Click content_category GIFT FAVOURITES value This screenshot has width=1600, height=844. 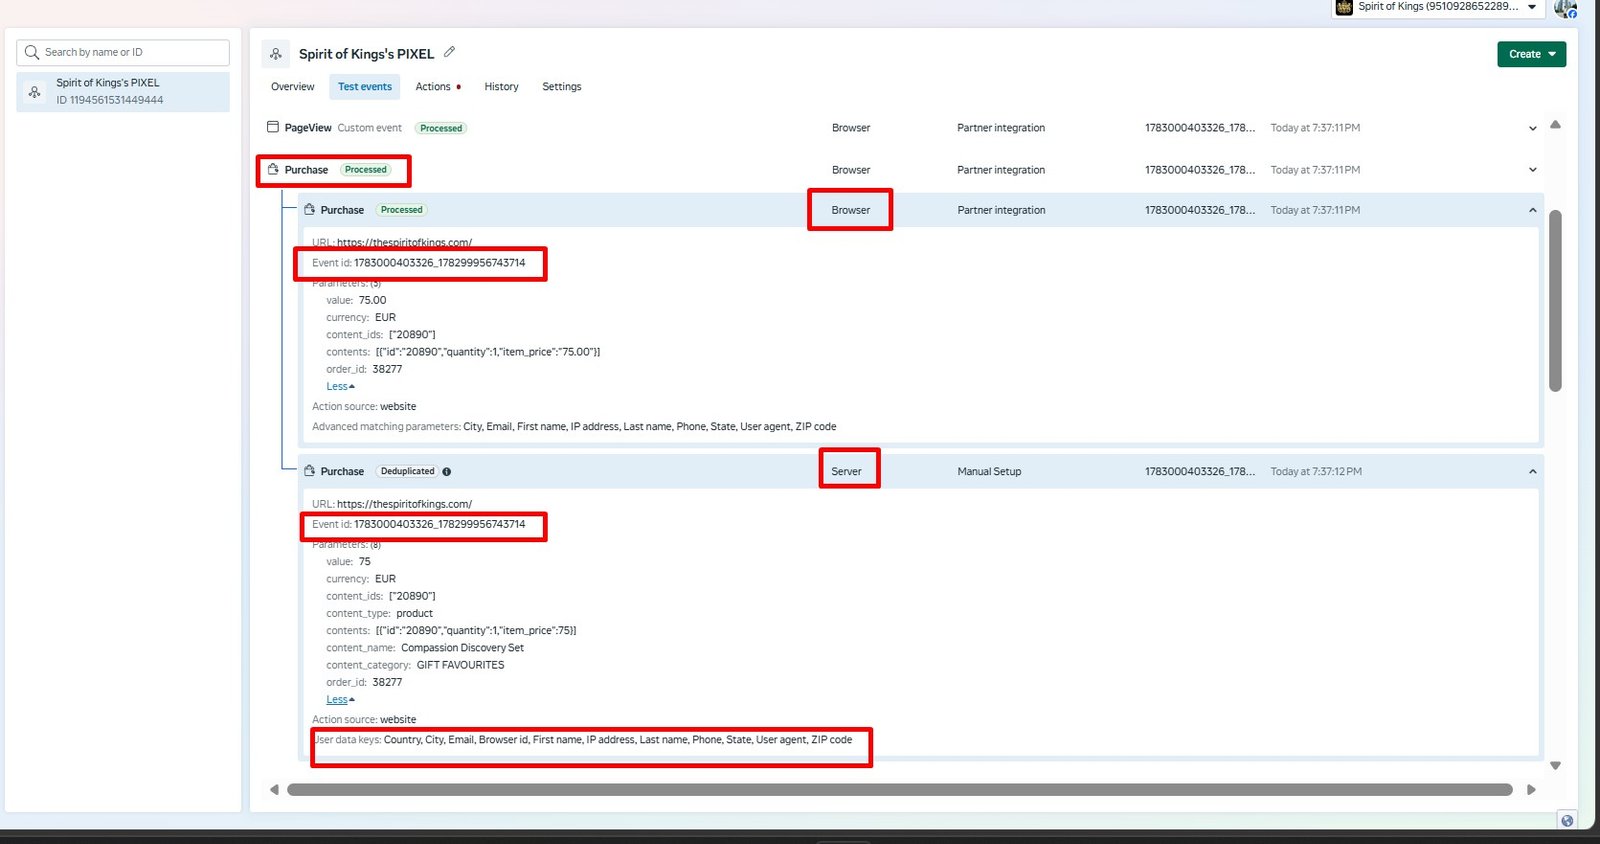[x=460, y=665]
